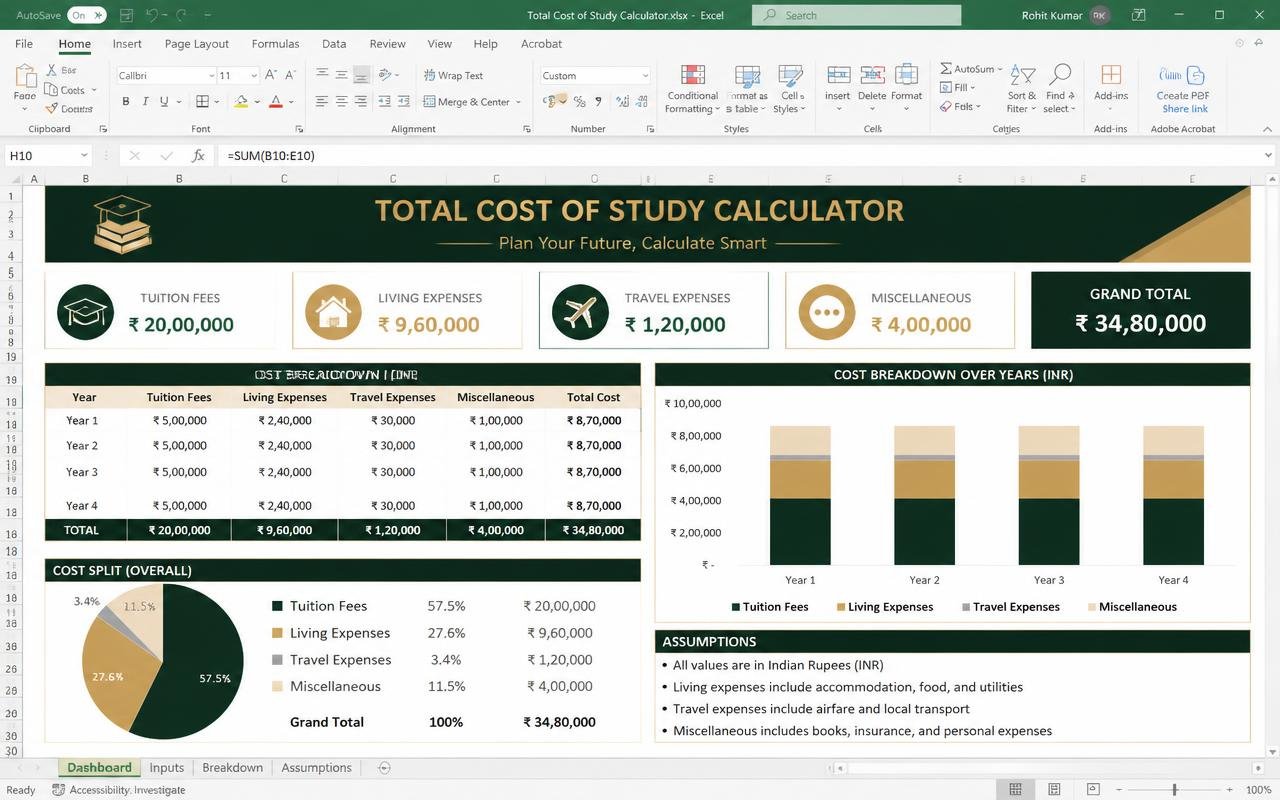Screen dimensions: 1280x800
Task: Click the Save icon in title bar
Action: pyautogui.click(x=126, y=15)
